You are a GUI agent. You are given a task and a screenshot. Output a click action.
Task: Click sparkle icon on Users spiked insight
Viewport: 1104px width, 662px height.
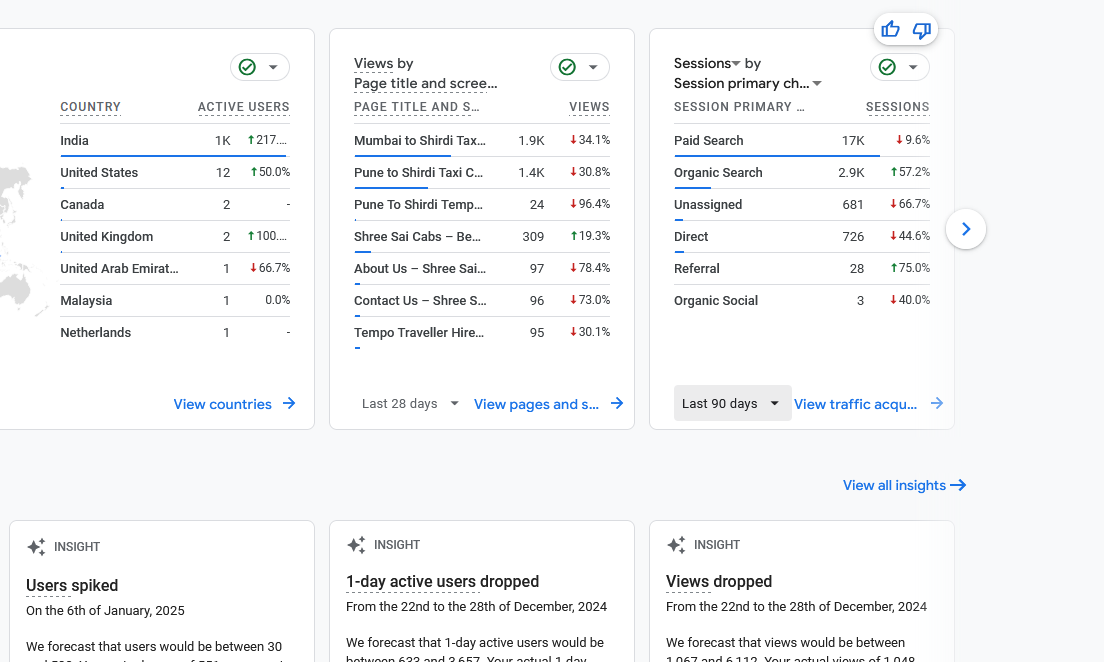36,547
